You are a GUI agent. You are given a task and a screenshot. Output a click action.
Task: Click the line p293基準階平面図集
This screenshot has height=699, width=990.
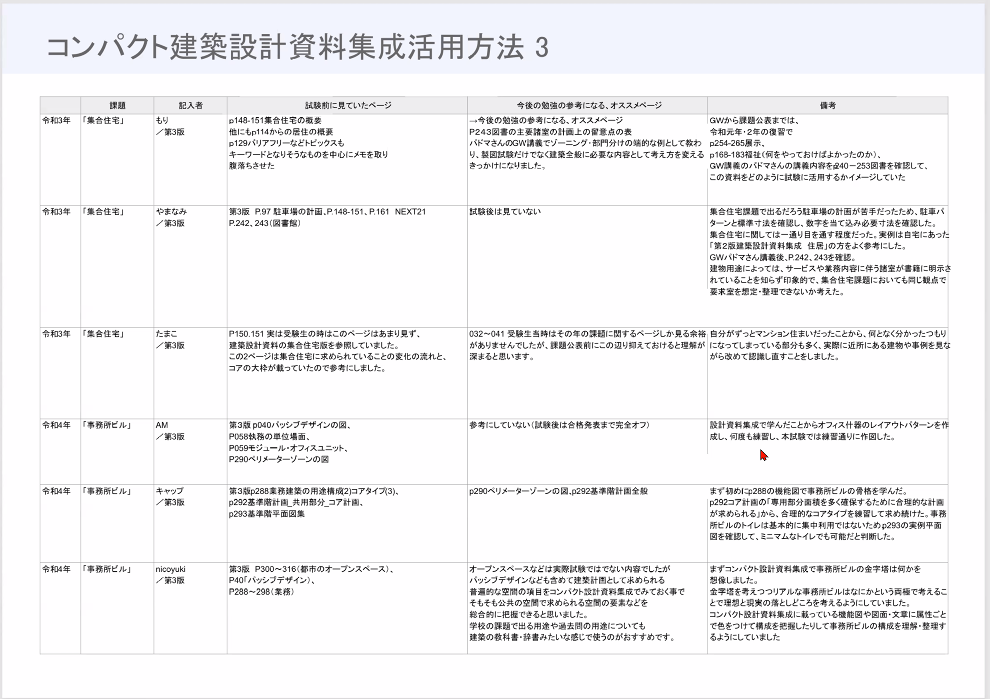pos(267,514)
